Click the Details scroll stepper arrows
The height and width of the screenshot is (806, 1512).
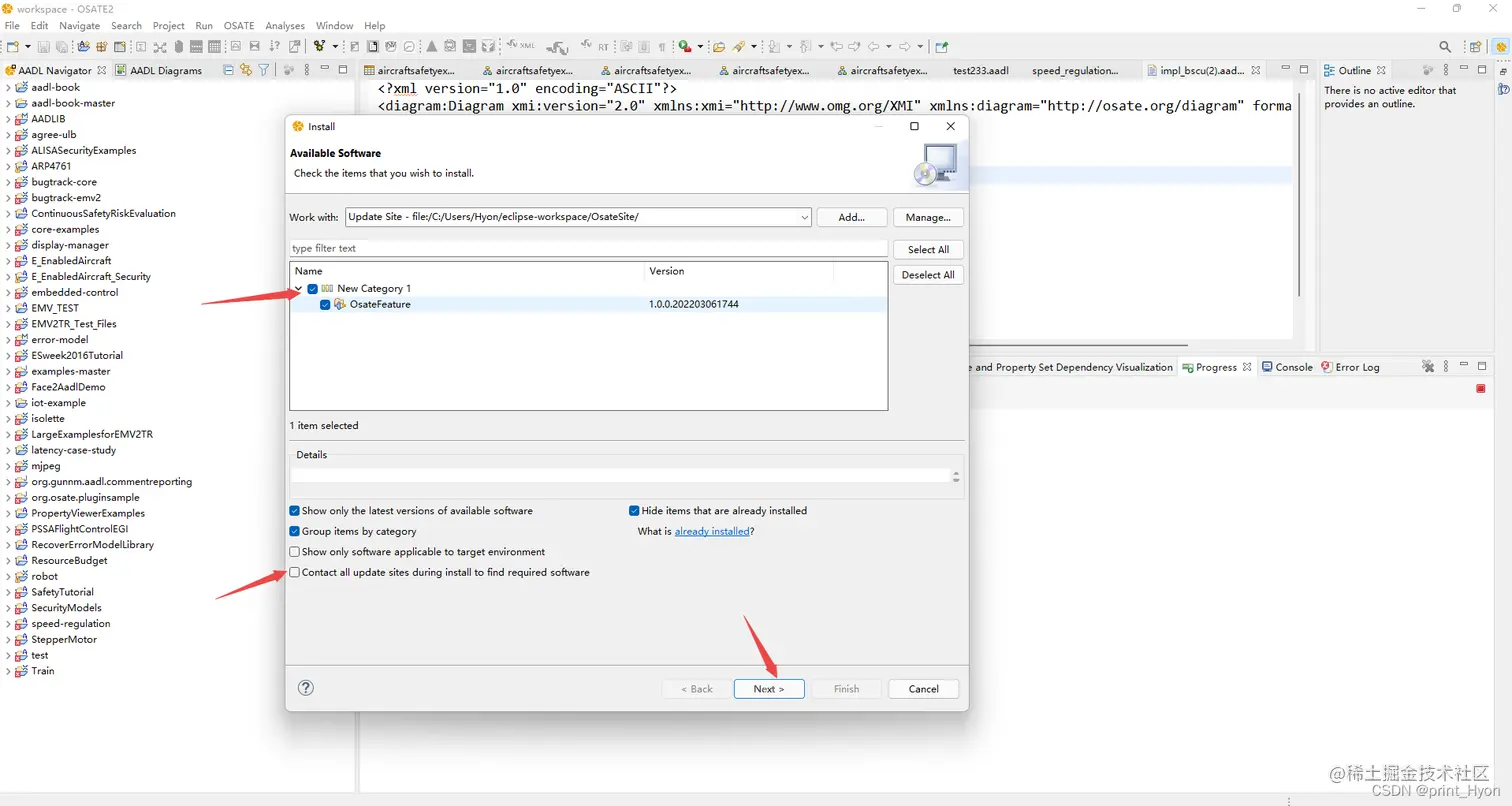(957, 477)
